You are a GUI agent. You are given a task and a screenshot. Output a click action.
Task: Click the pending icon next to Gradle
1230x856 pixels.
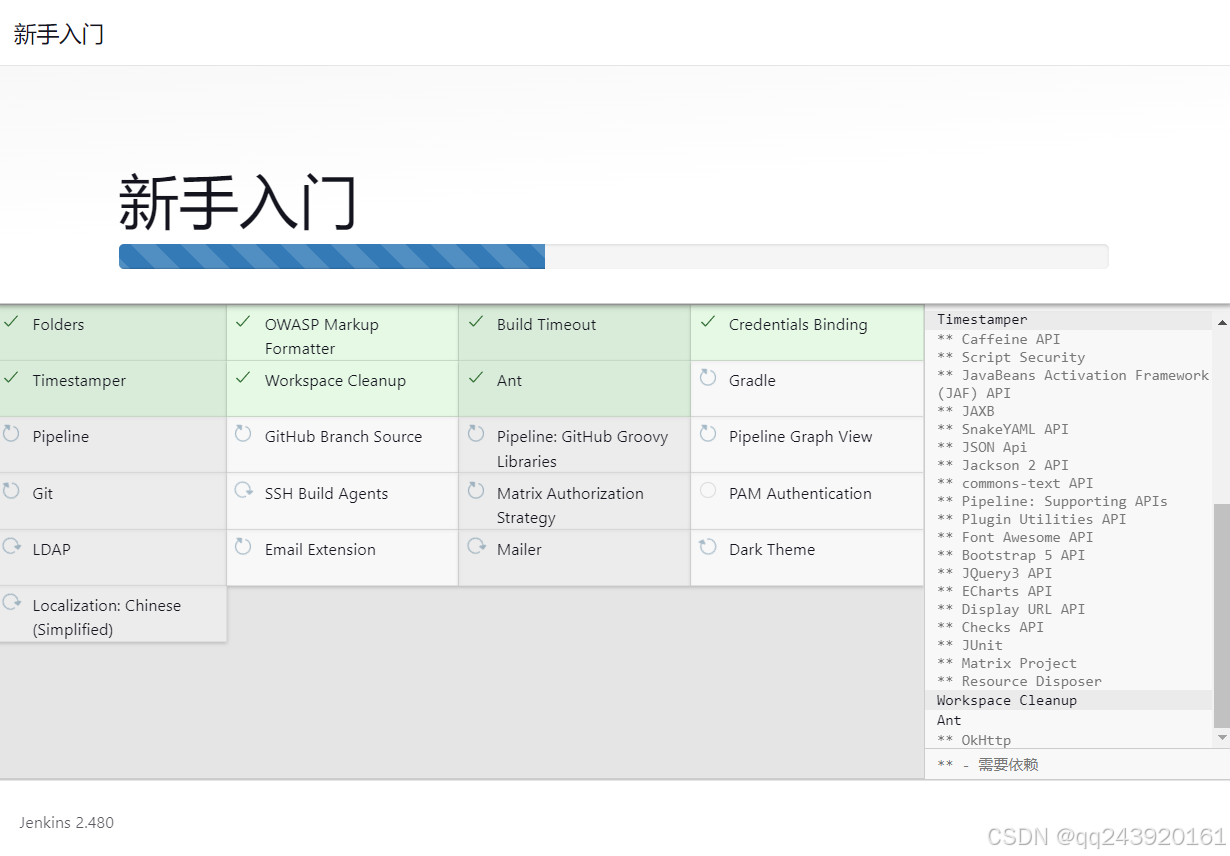708,380
